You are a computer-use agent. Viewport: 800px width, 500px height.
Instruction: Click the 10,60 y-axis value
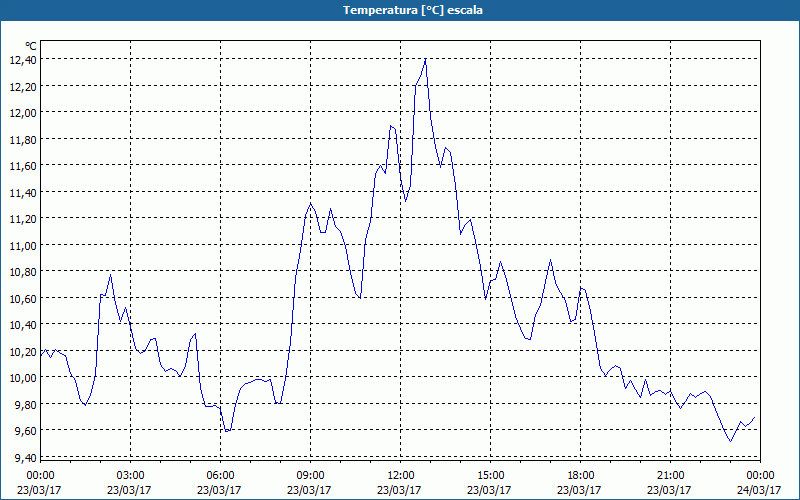(23, 298)
